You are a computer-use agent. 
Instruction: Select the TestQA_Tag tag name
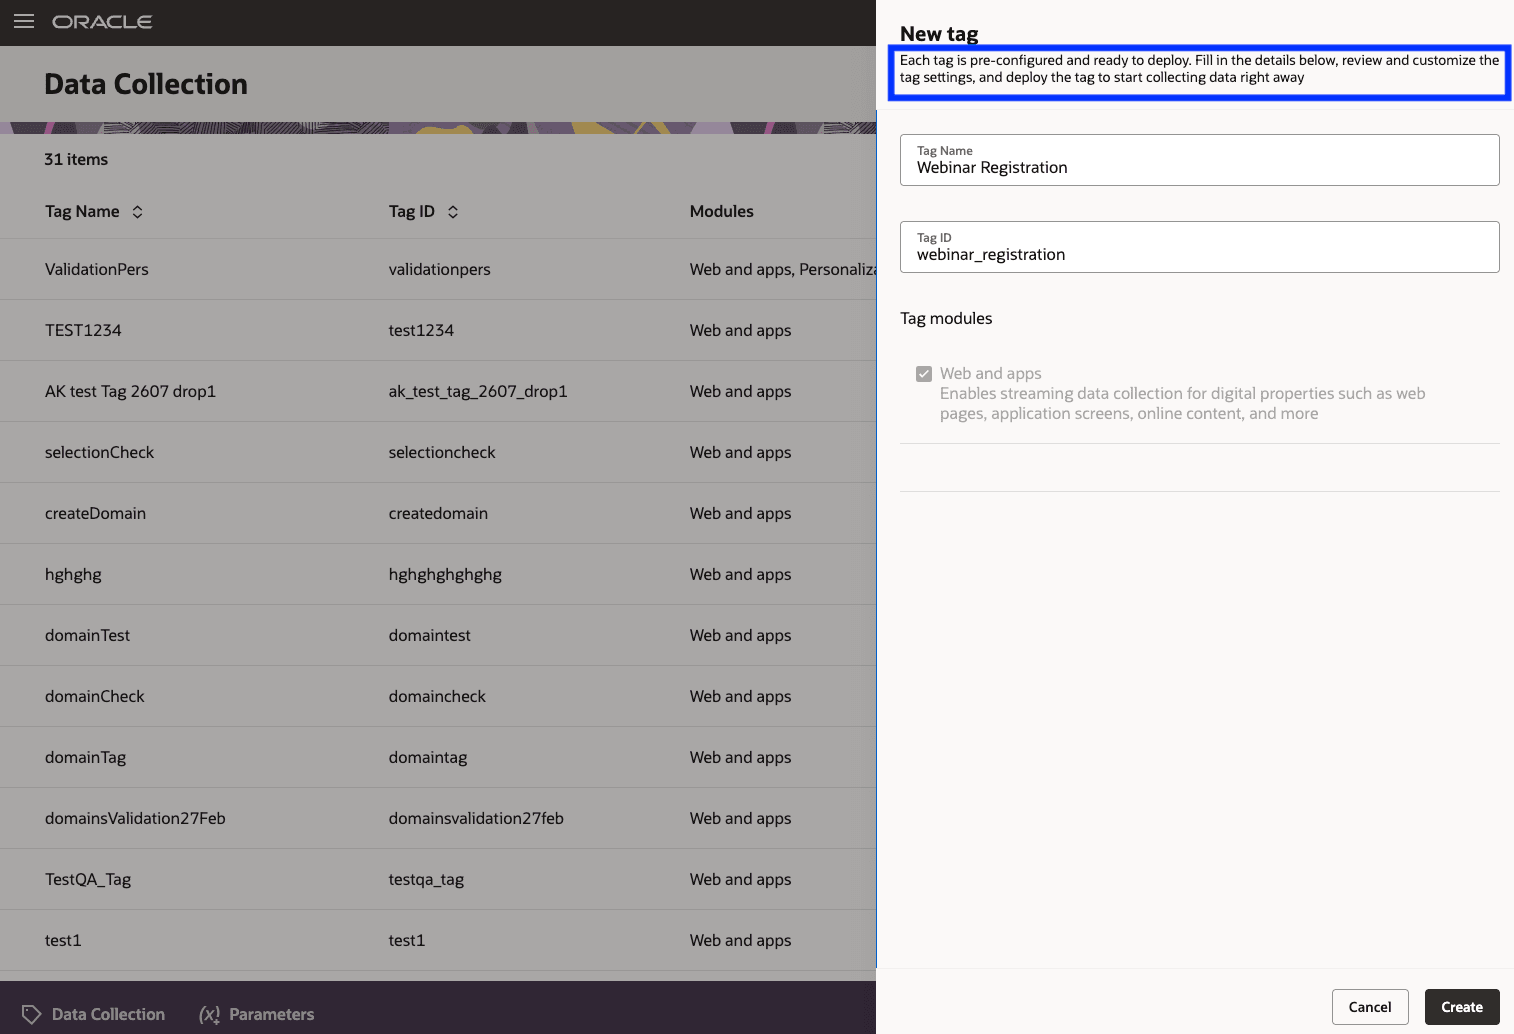pyautogui.click(x=88, y=879)
